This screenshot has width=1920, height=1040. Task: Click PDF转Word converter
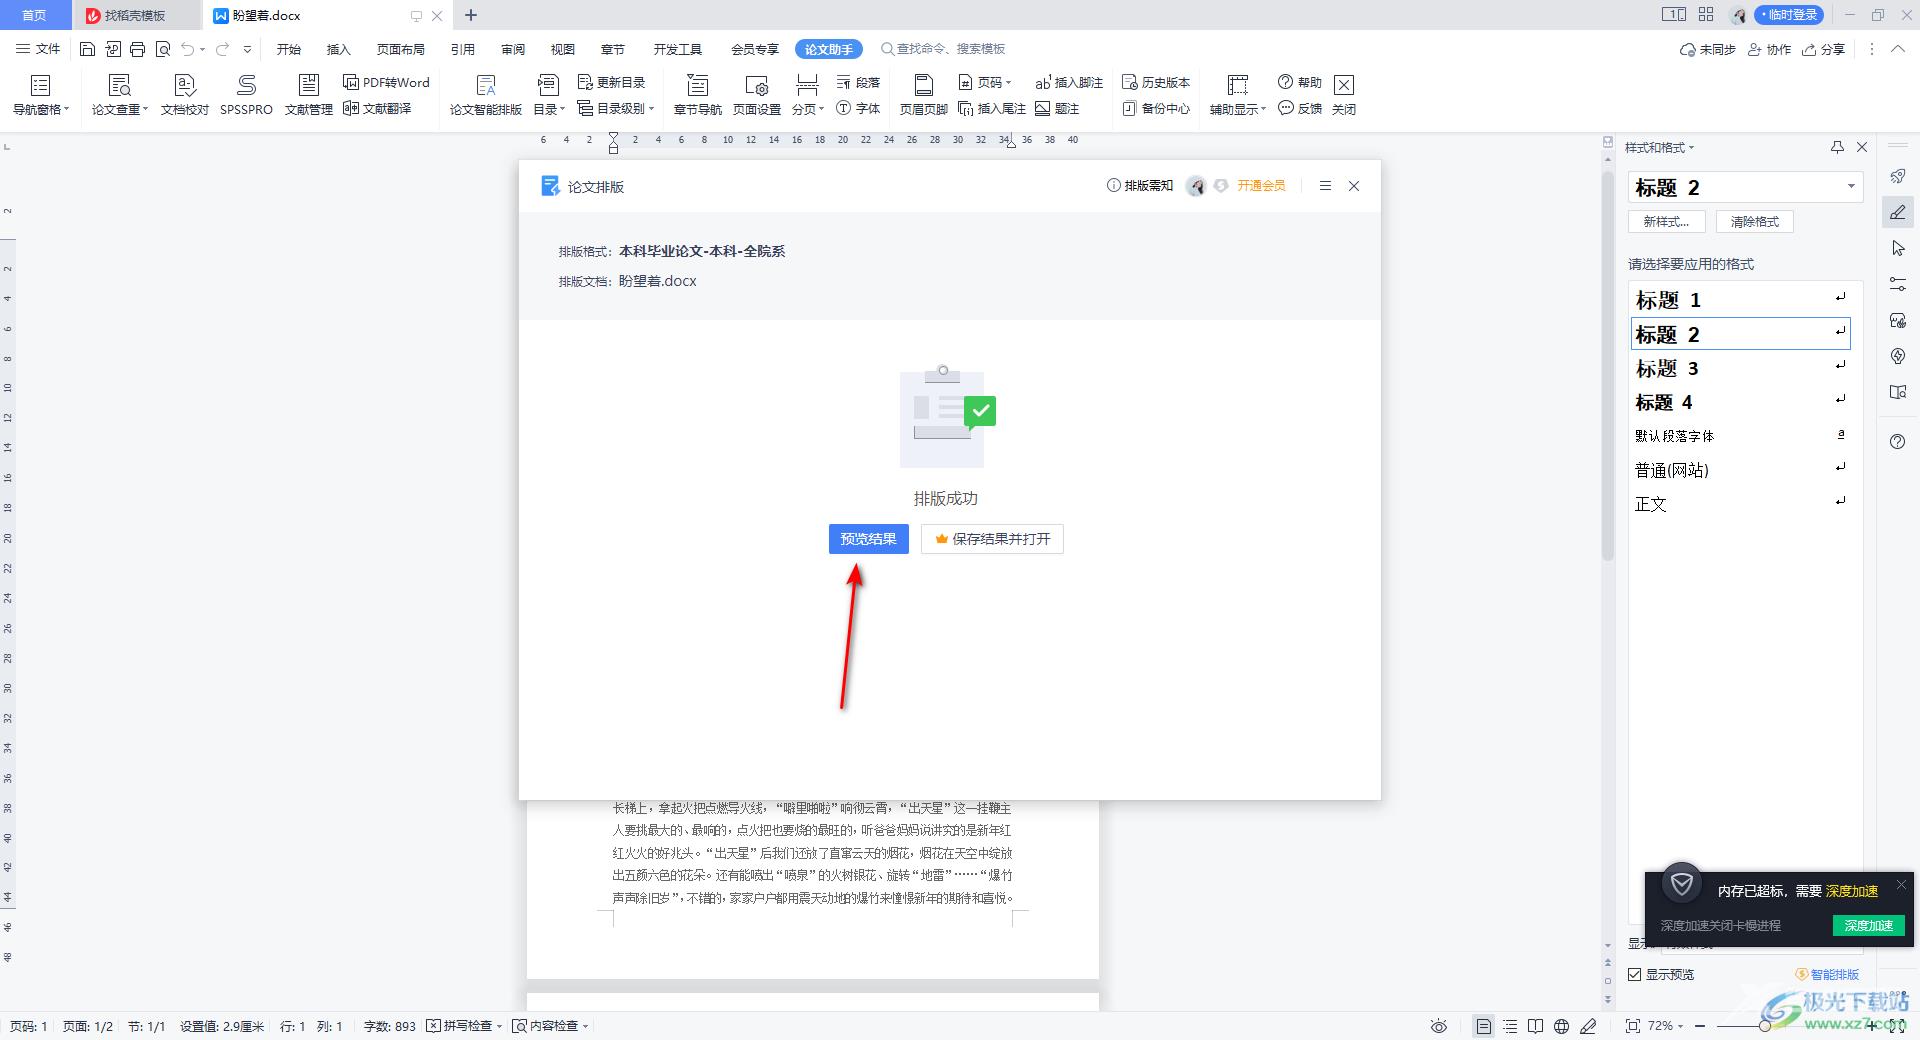pyautogui.click(x=386, y=82)
